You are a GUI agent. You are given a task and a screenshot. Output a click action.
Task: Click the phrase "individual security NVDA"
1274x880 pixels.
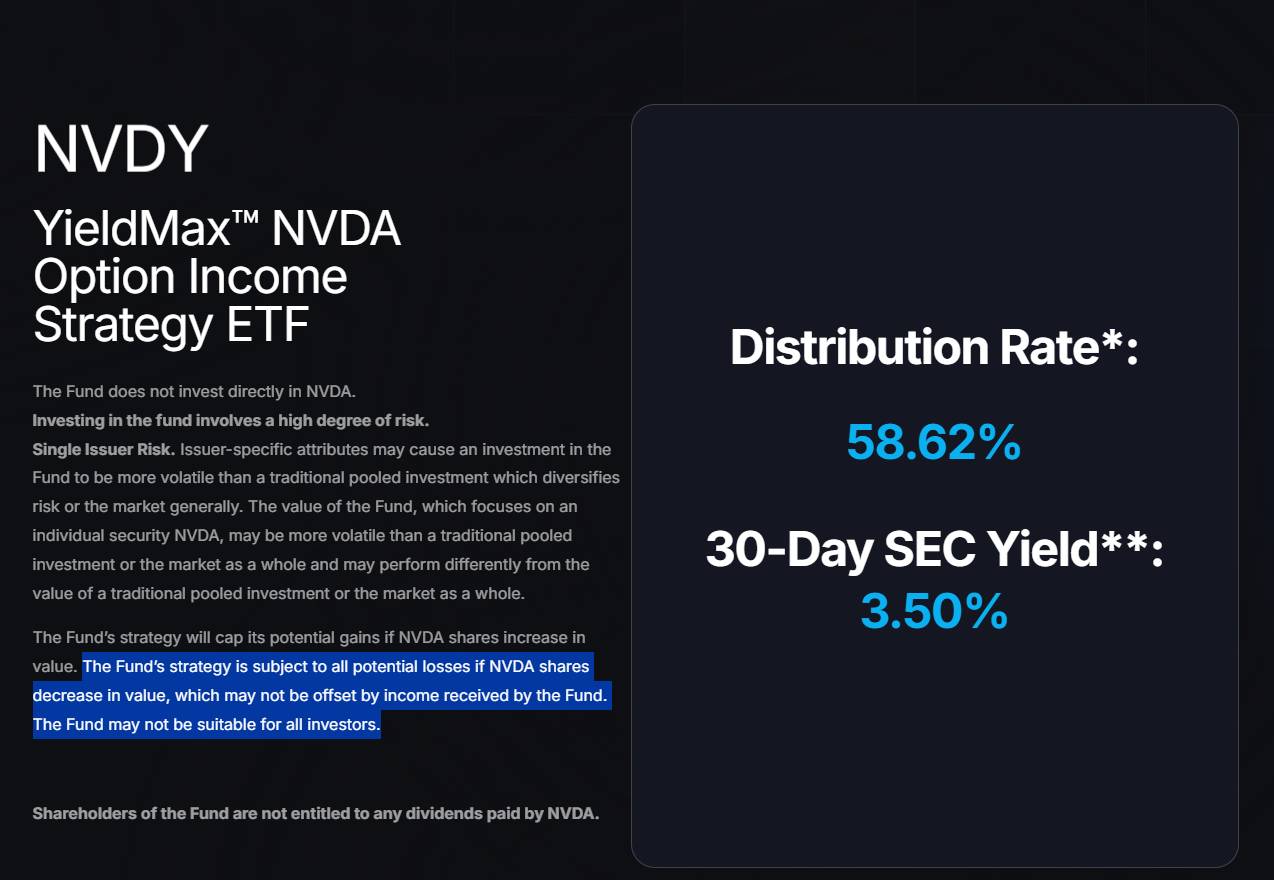click(x=121, y=535)
